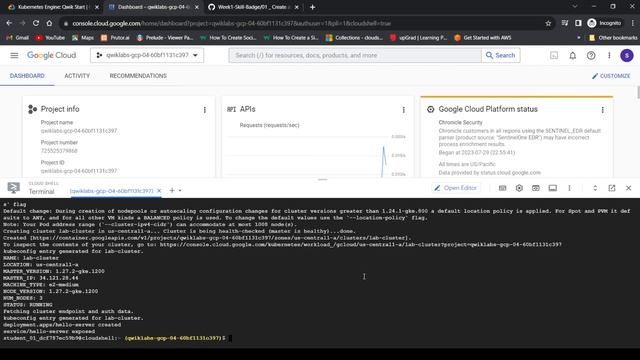Switch to Week1-Skill-Badge GitHub browser tab
The image size is (640, 360).
coord(253,7)
